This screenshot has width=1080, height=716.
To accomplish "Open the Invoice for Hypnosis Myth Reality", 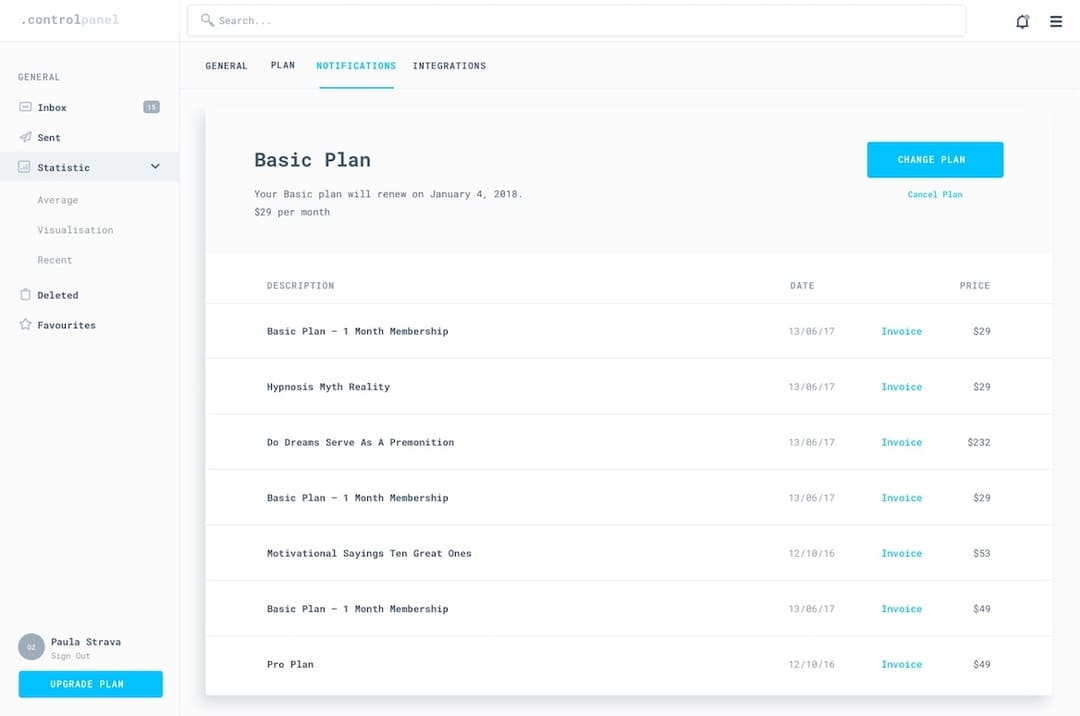I will pyautogui.click(x=901, y=386).
